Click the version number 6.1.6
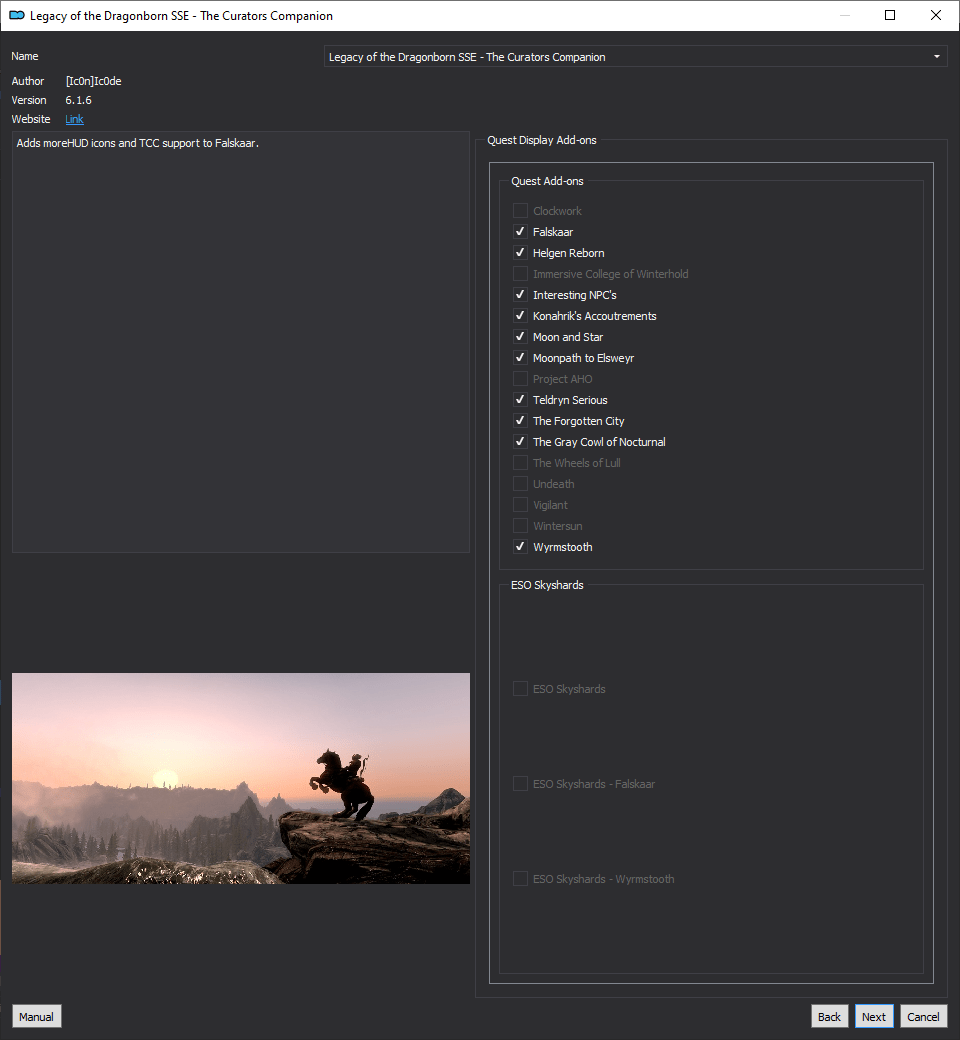Viewport: 960px width, 1040px height. [x=78, y=100]
